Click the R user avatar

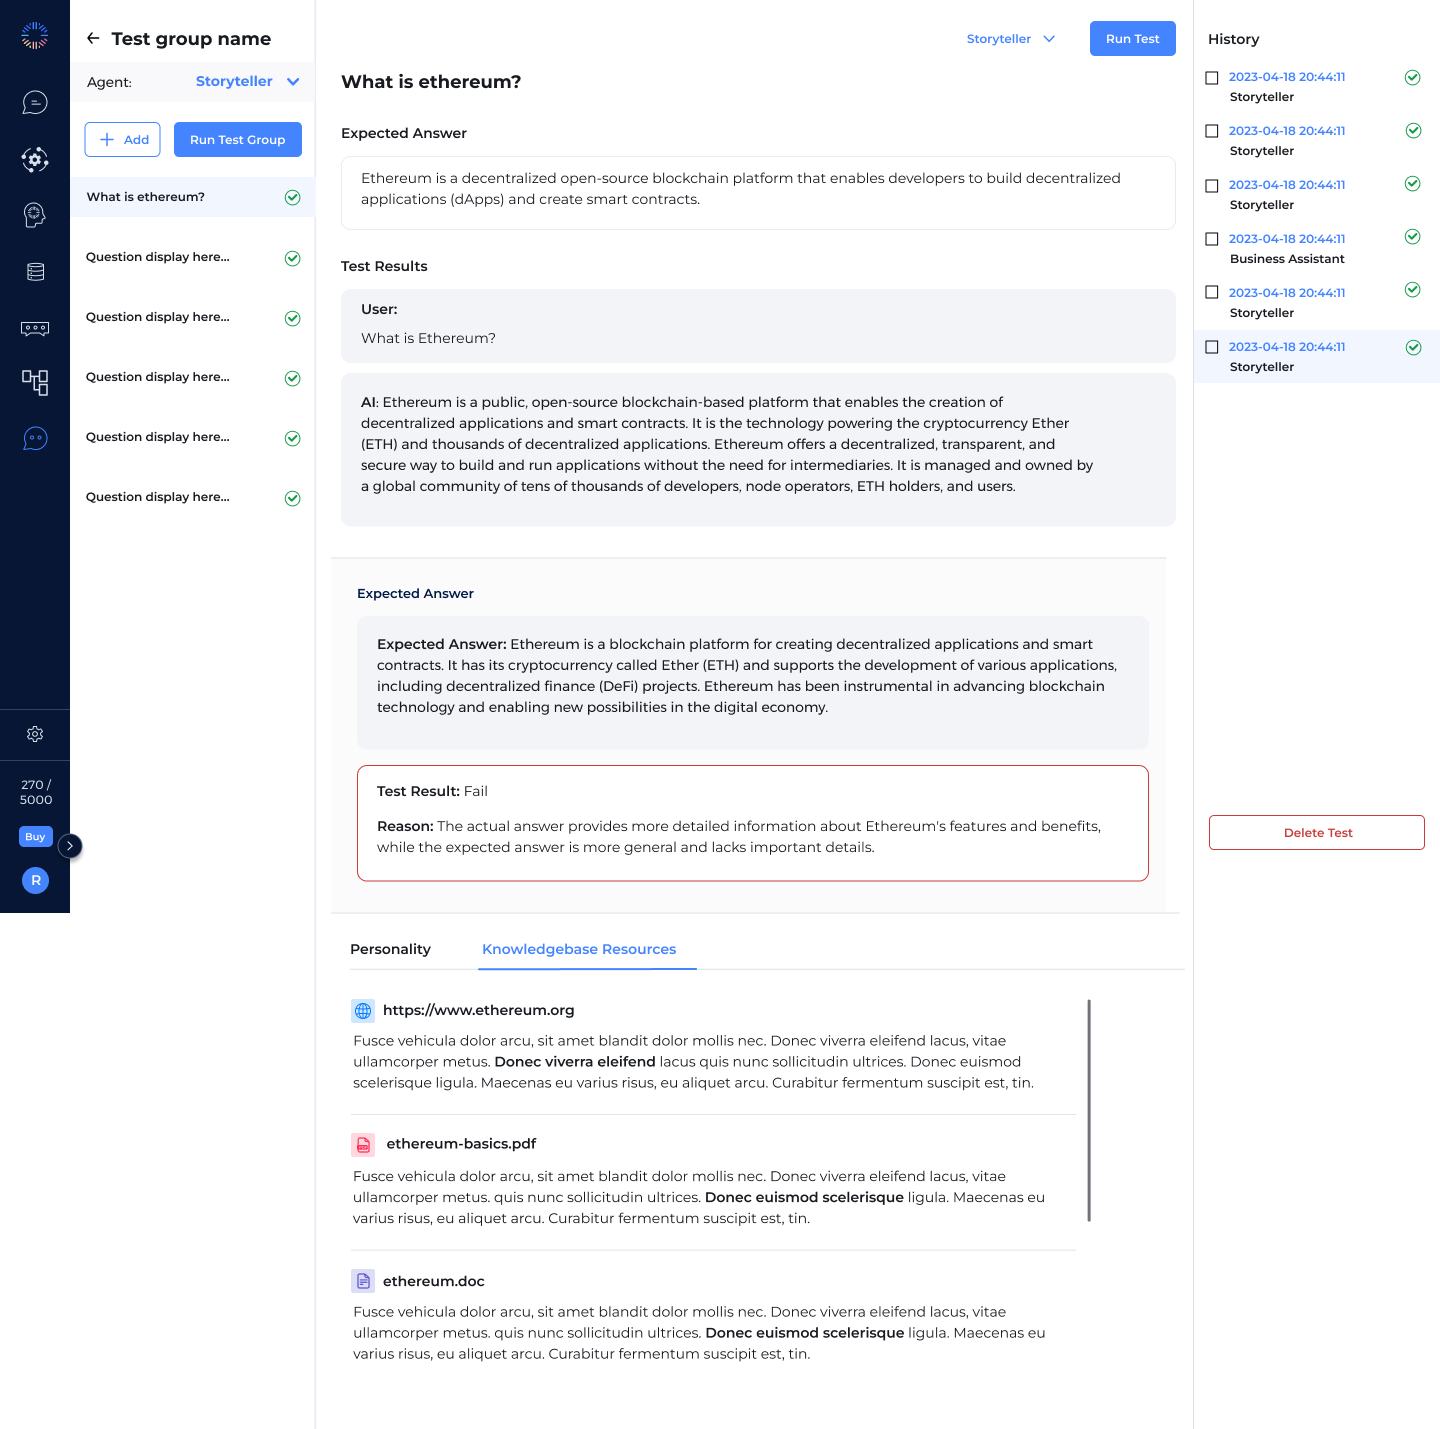tap(35, 880)
